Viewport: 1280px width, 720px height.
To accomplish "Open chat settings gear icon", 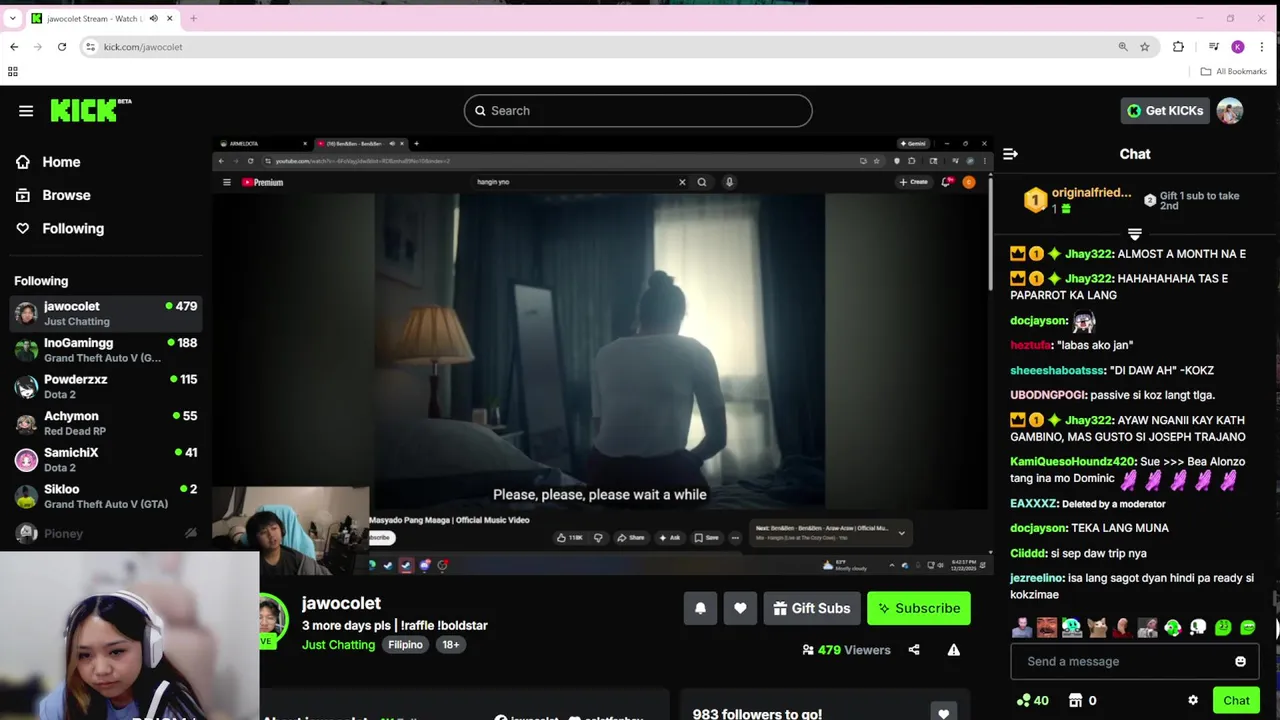I will [1192, 700].
